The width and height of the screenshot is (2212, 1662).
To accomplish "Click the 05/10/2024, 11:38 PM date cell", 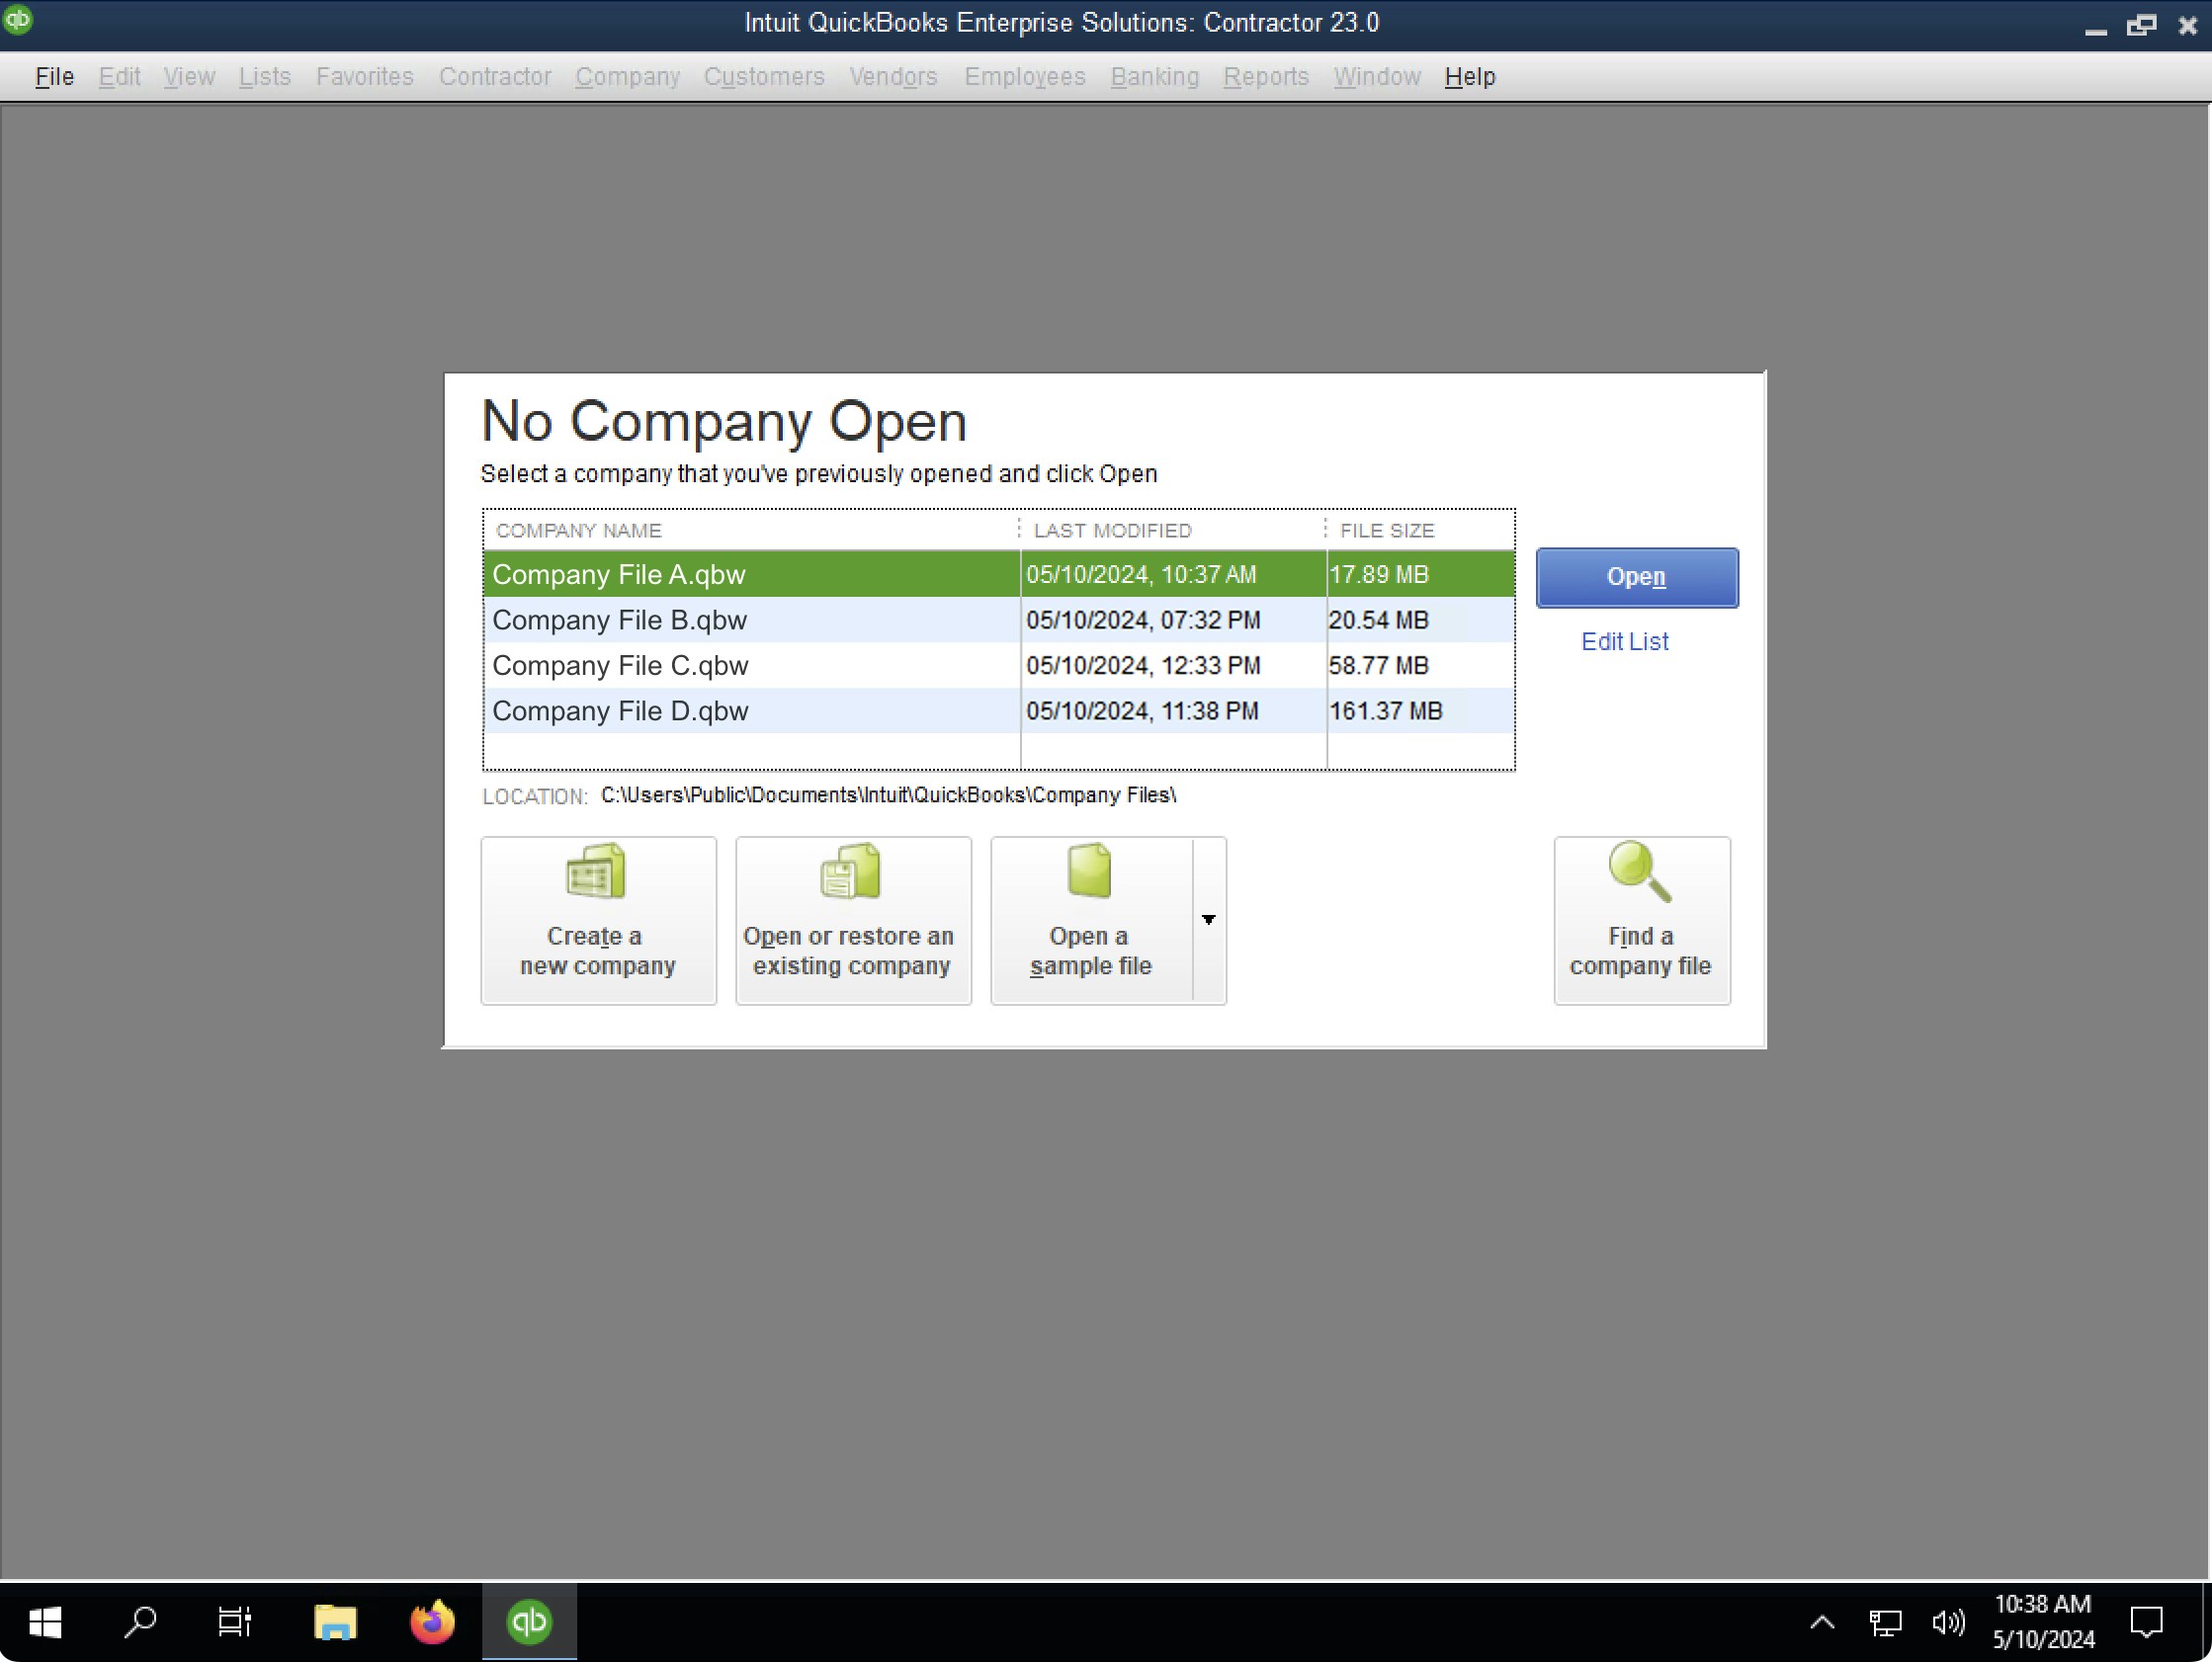I will pyautogui.click(x=1173, y=711).
